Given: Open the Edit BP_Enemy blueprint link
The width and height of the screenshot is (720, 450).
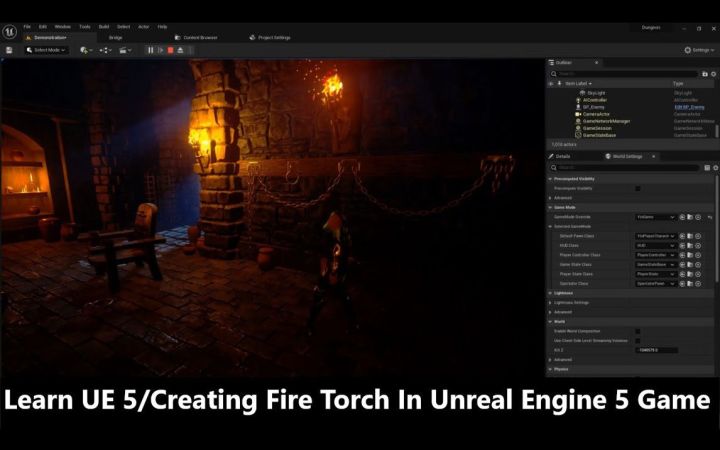Looking at the screenshot, I should click(x=689, y=107).
